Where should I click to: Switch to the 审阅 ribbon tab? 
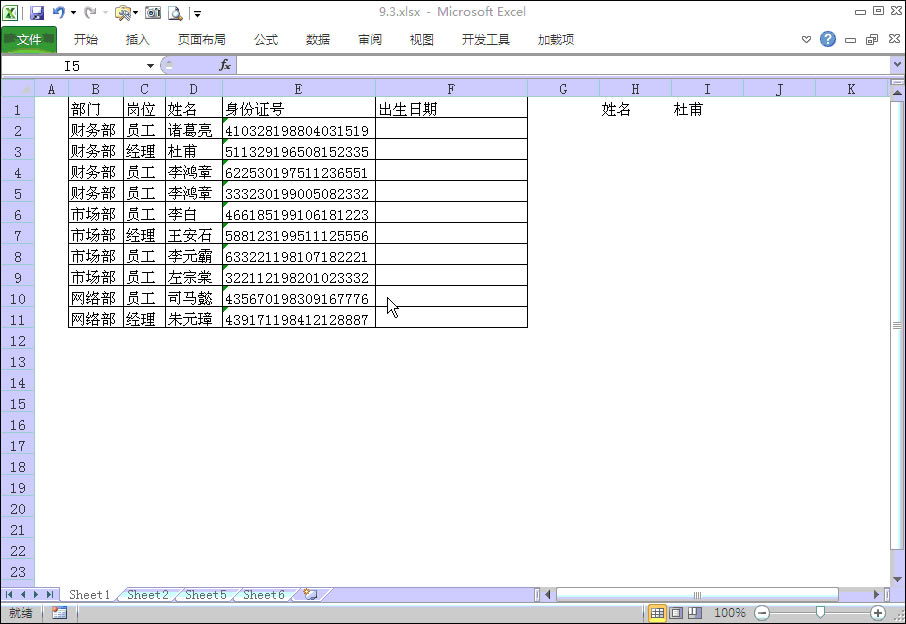click(370, 39)
